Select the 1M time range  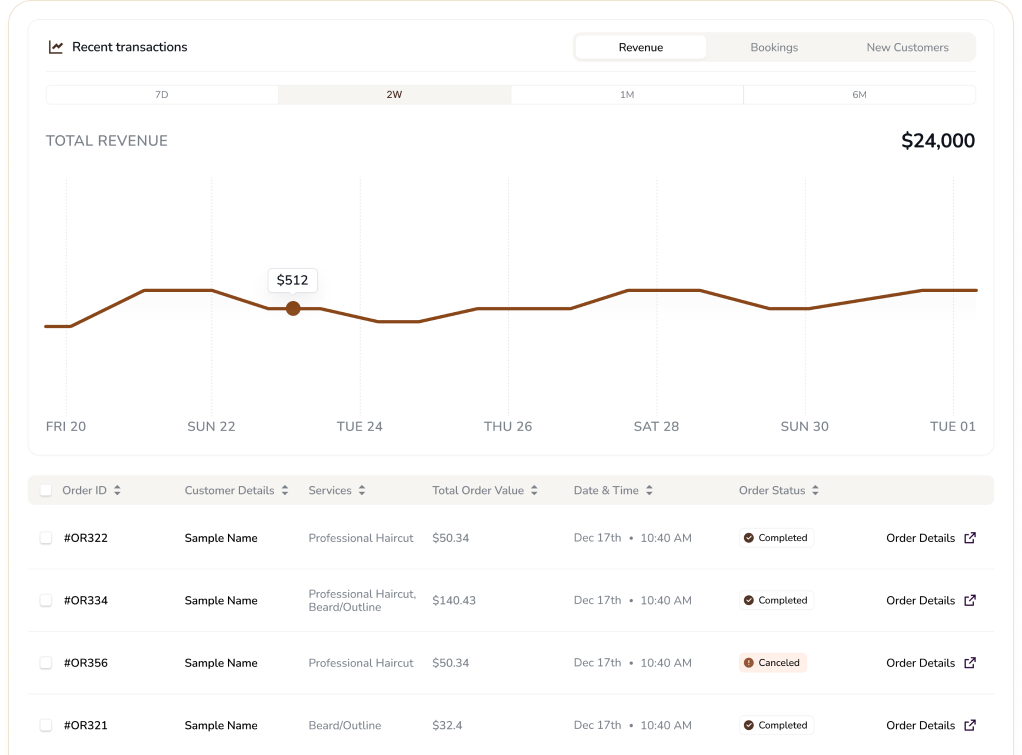pos(627,94)
